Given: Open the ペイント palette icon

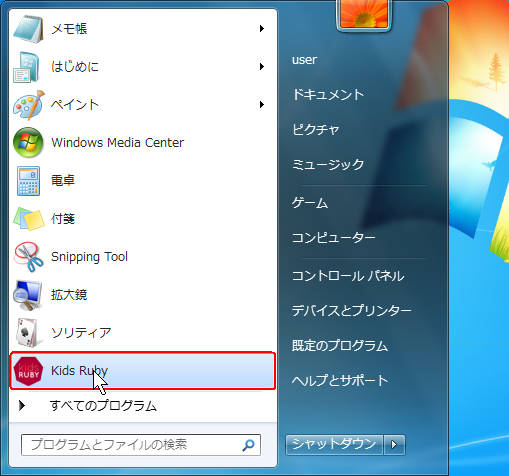Looking at the screenshot, I should tap(28, 105).
